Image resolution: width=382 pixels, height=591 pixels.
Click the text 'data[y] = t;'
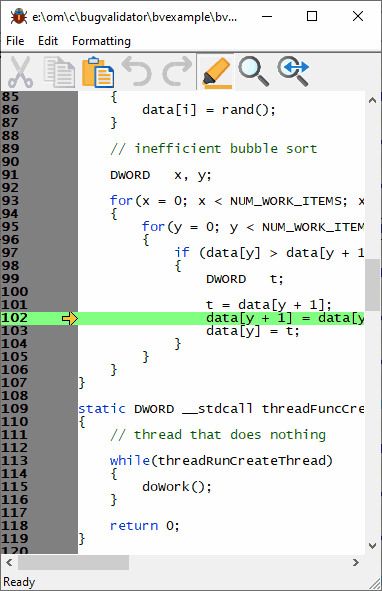253,331
